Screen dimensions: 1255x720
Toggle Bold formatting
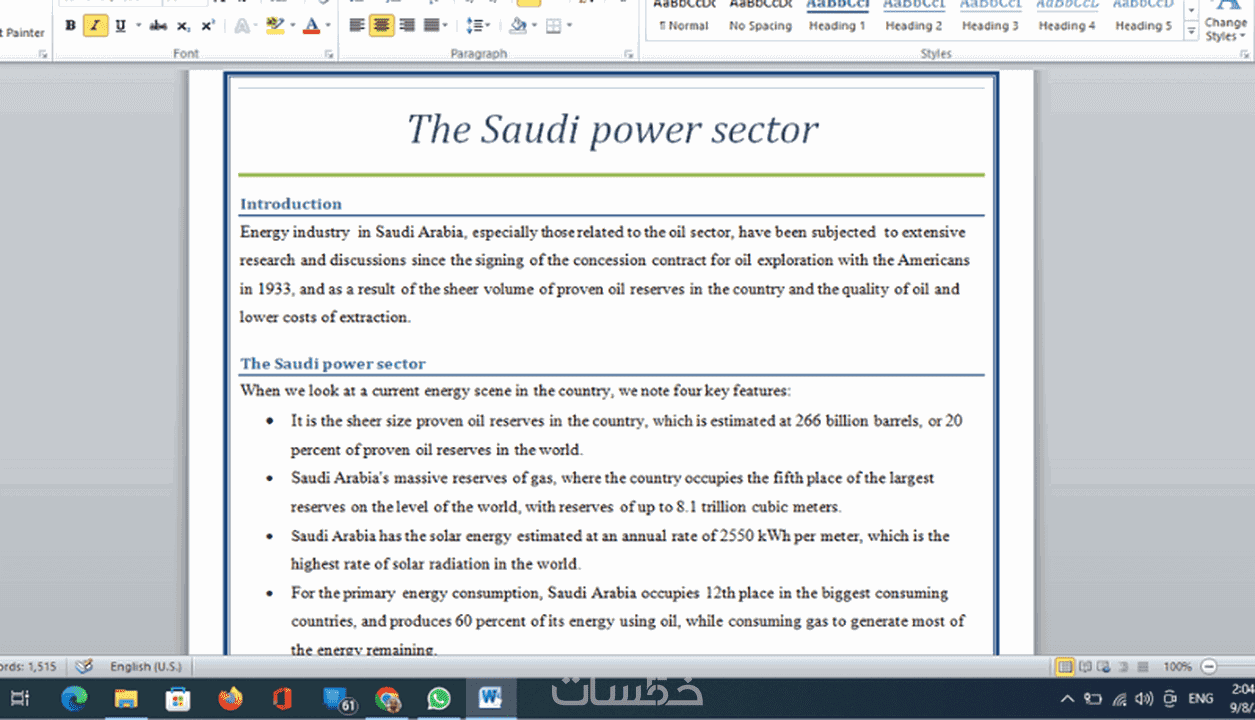tap(70, 26)
